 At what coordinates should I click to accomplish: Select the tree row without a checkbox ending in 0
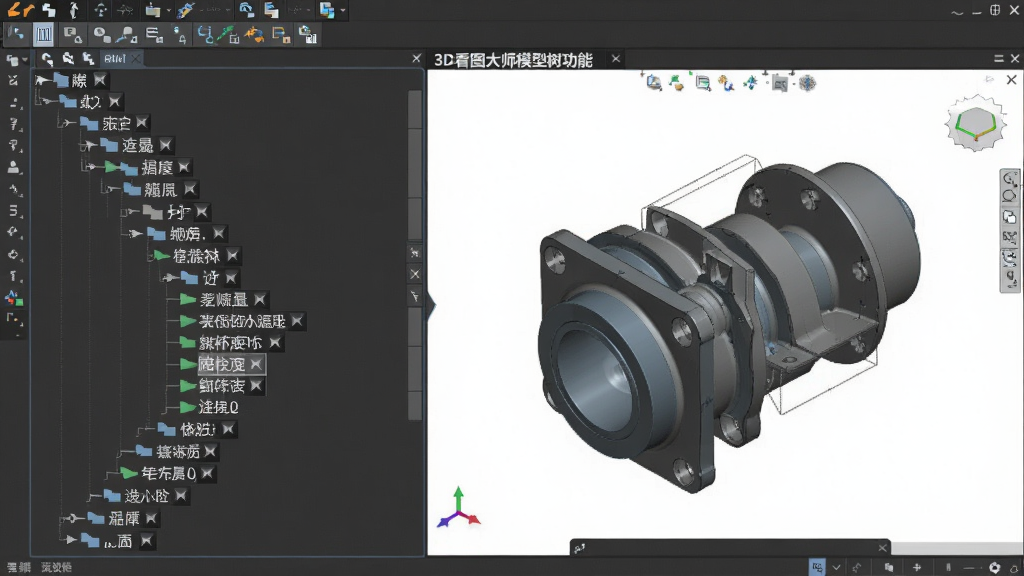click(218, 408)
